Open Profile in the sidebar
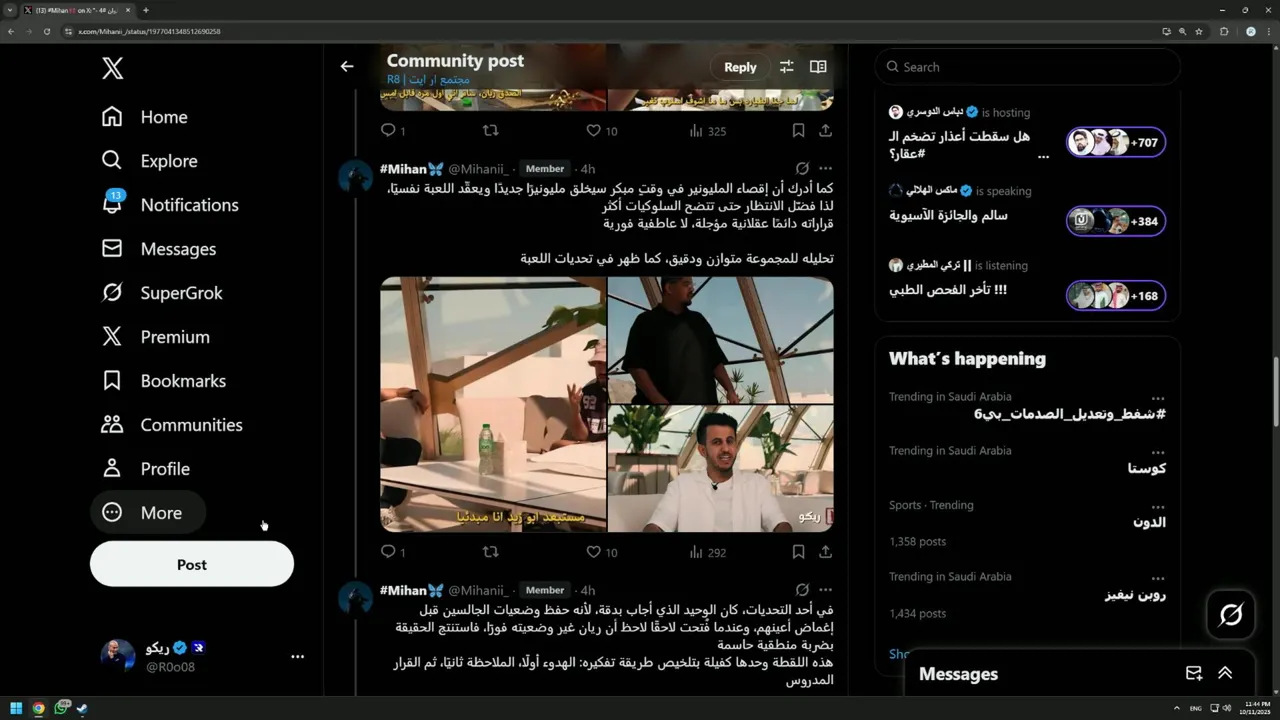The height and width of the screenshot is (720, 1280). pos(145,469)
